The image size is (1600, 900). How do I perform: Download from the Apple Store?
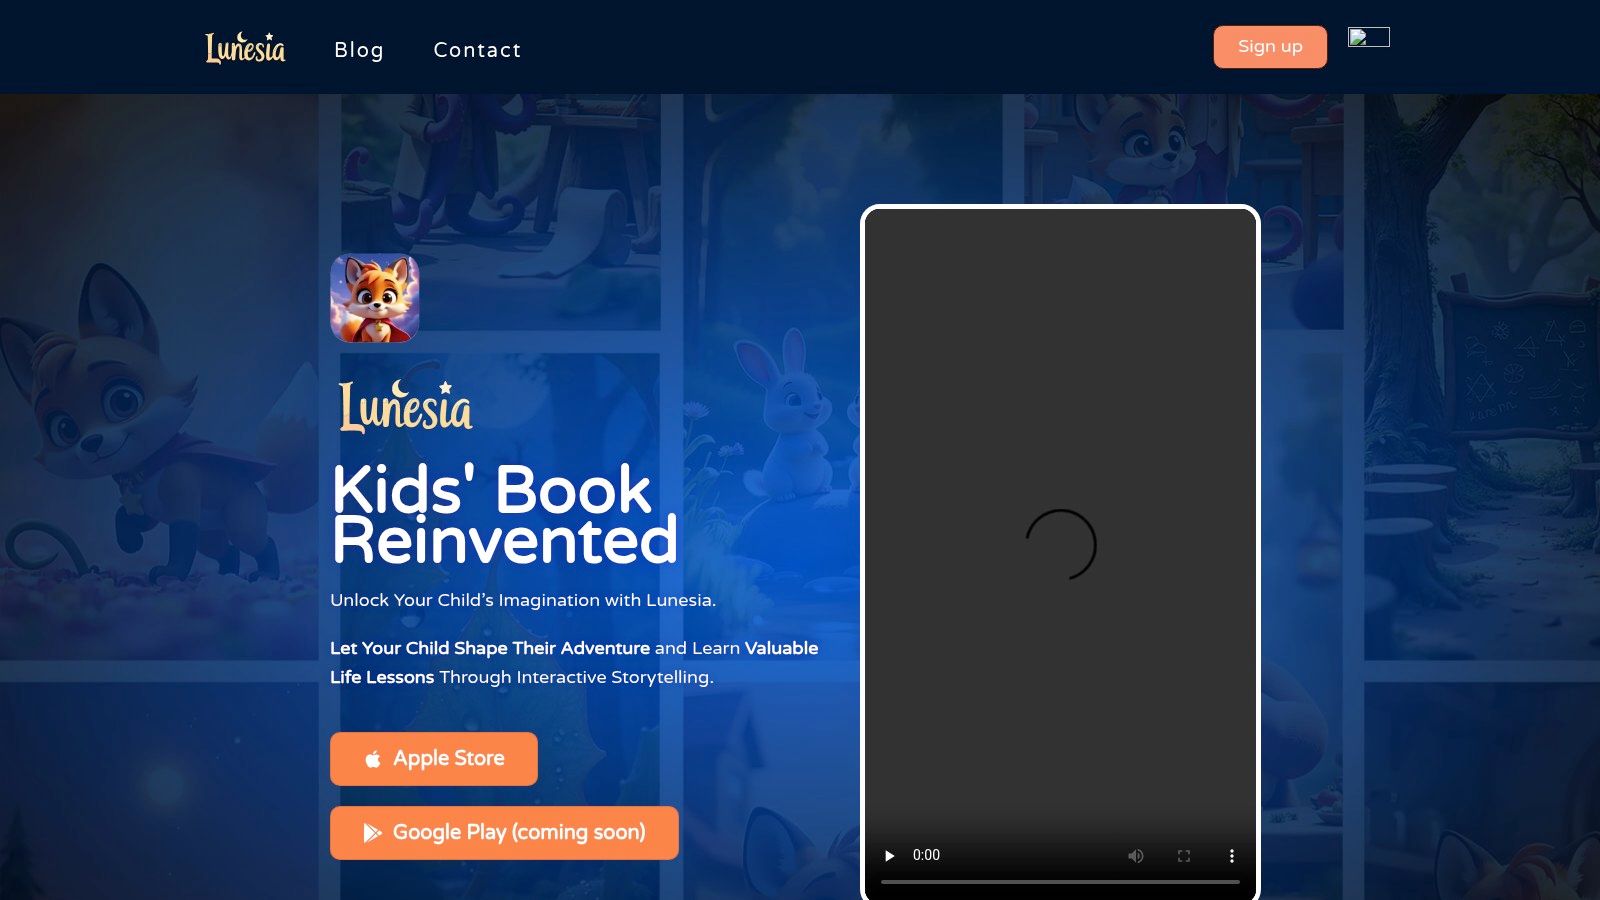(434, 759)
